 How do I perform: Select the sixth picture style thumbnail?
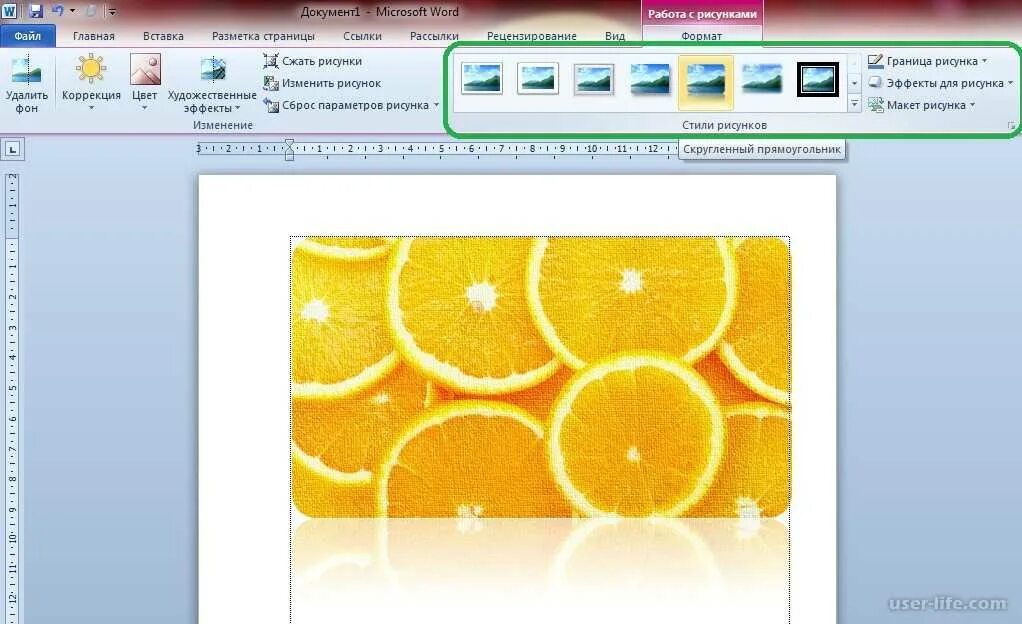click(x=762, y=80)
